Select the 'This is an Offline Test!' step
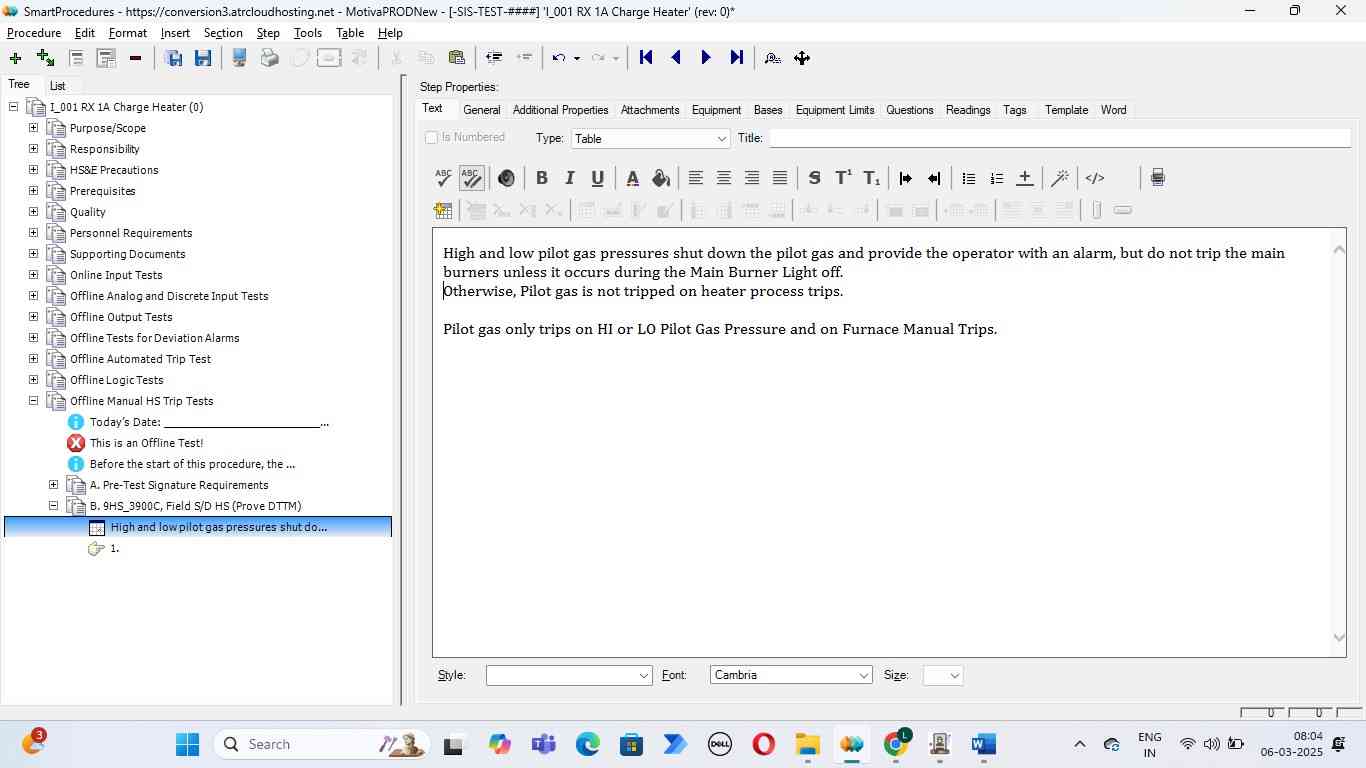 coord(146,443)
